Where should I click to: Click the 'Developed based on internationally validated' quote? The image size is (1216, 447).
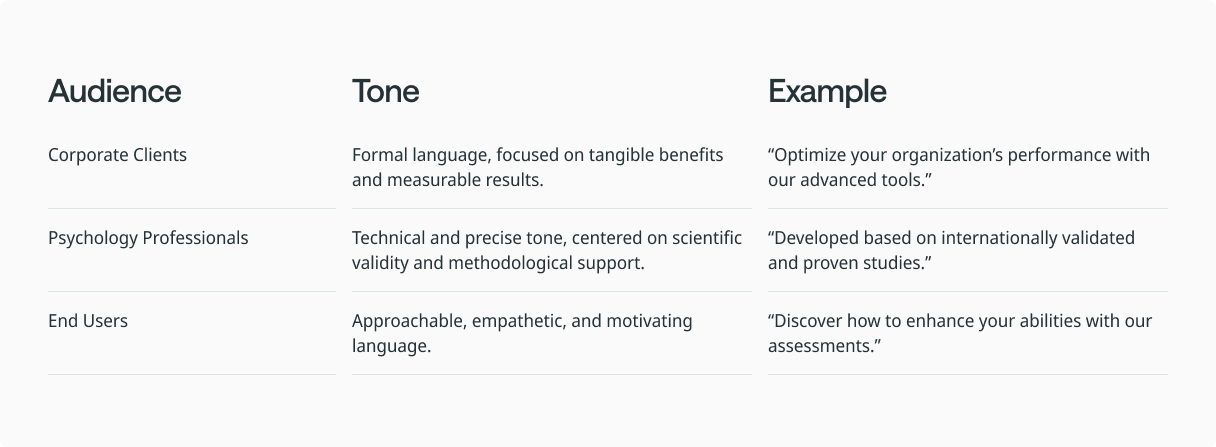coord(951,251)
